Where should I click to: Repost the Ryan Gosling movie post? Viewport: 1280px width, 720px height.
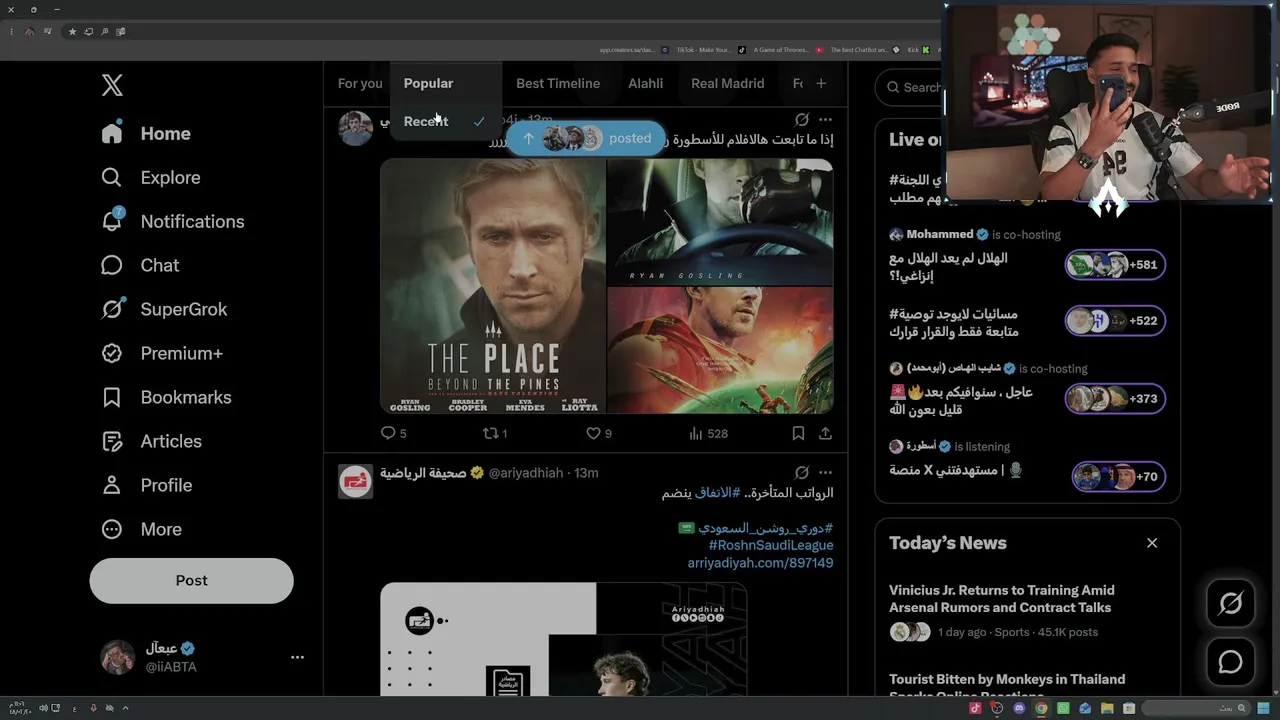(490, 433)
